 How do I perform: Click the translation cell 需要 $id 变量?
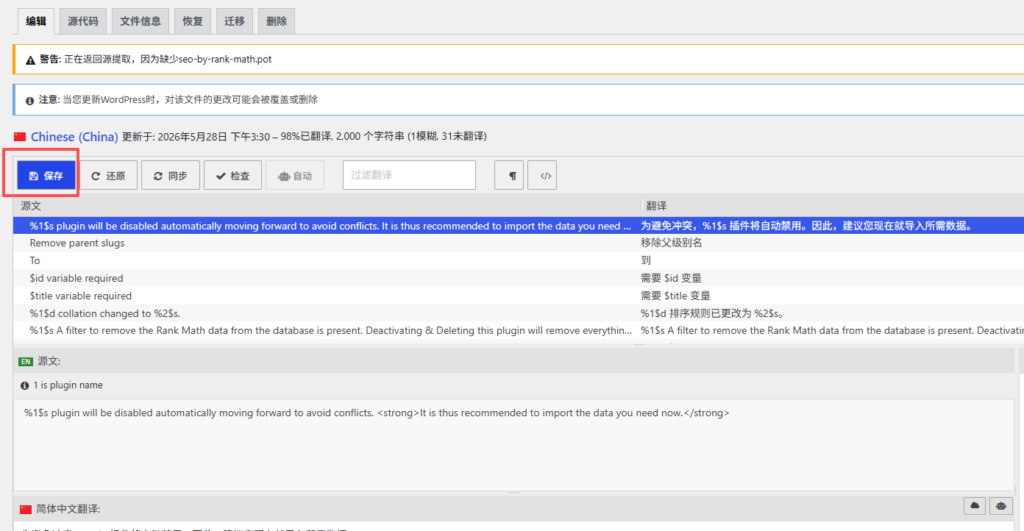(671, 278)
